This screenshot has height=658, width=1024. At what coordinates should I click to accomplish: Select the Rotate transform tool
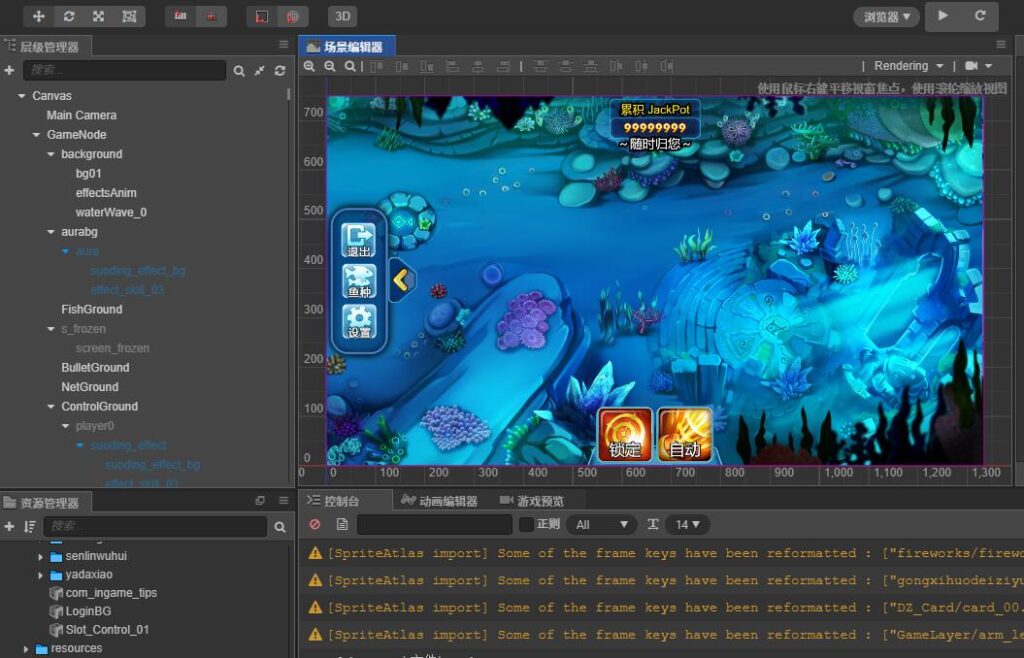(69, 17)
